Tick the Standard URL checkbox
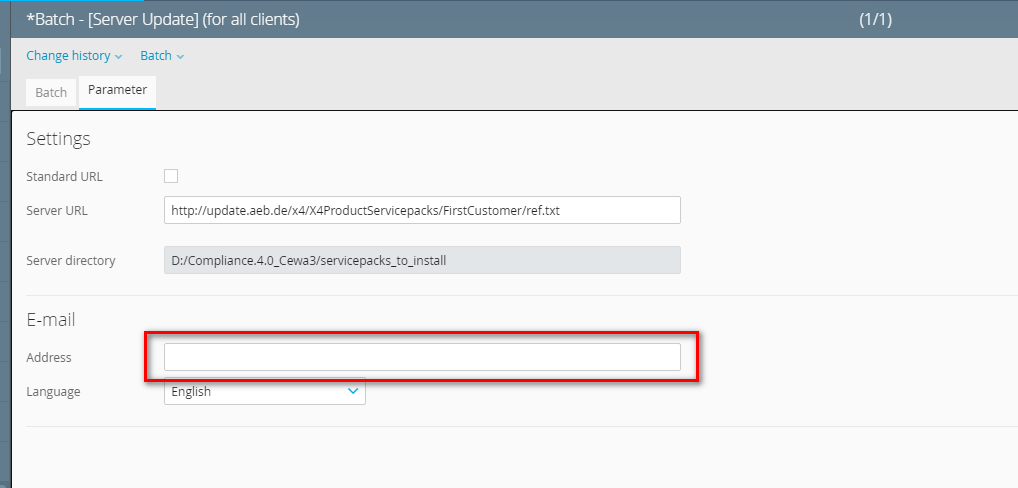Image resolution: width=1018 pixels, height=488 pixels. click(171, 176)
